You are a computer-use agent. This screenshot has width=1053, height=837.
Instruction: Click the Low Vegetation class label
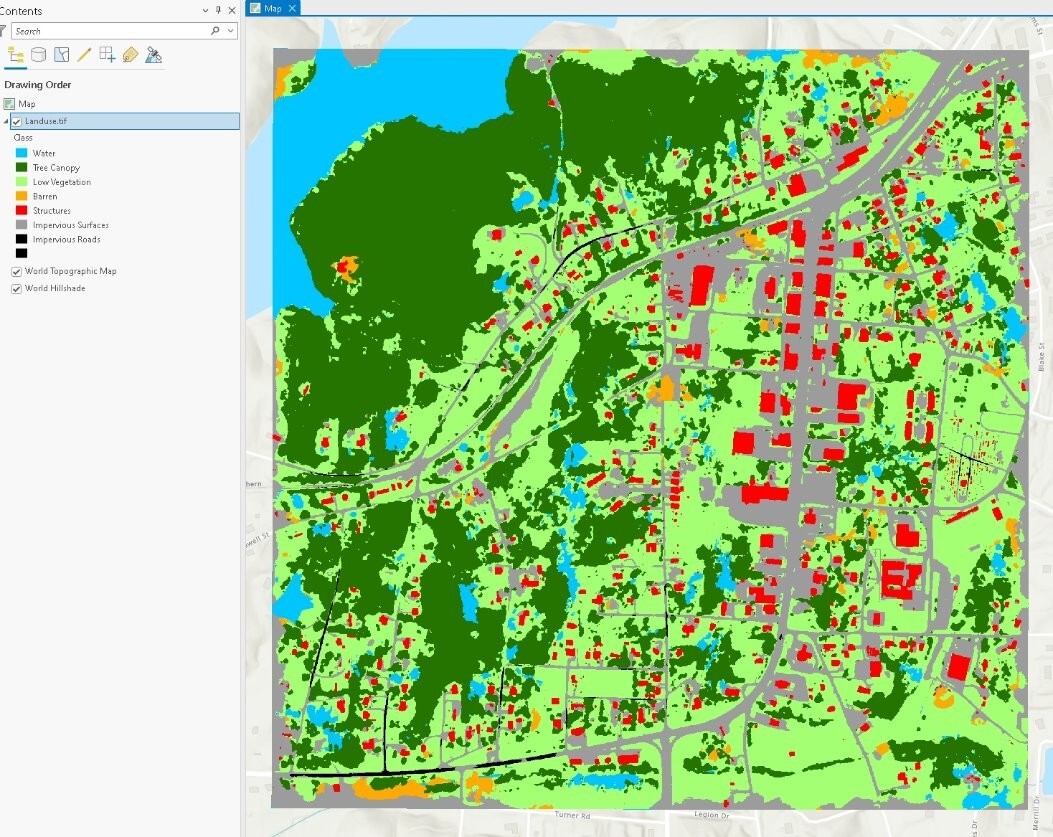click(x=62, y=182)
